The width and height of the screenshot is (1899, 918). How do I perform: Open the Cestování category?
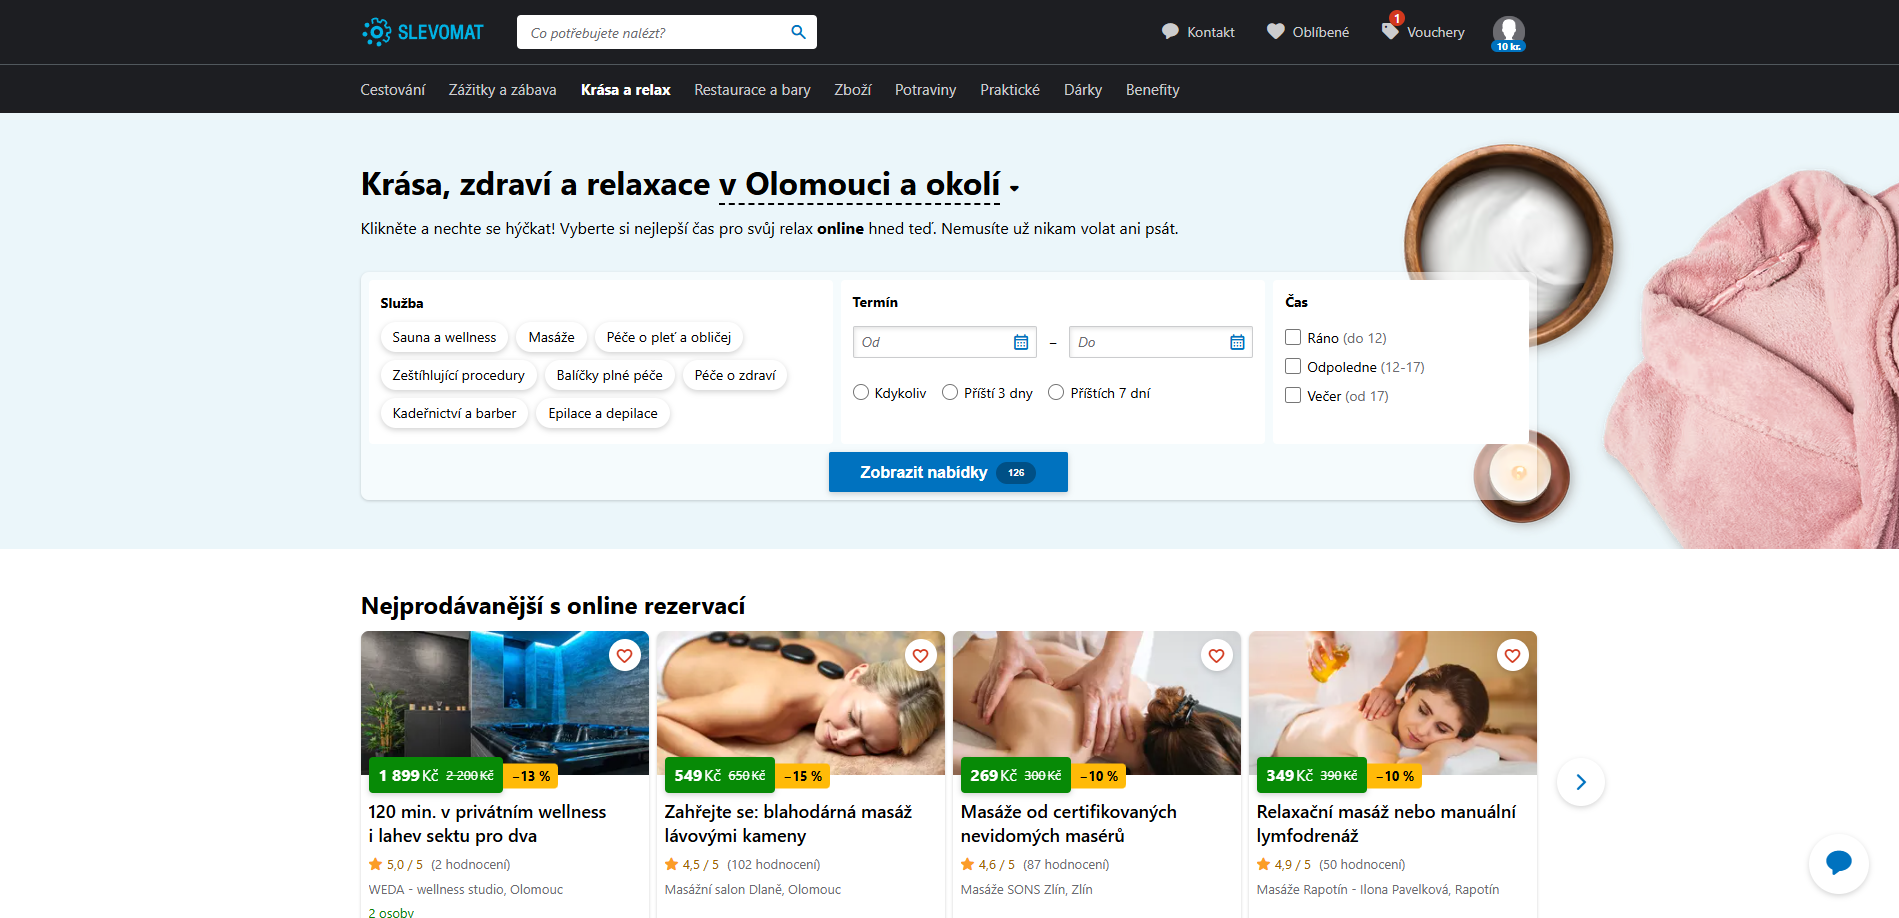point(393,90)
